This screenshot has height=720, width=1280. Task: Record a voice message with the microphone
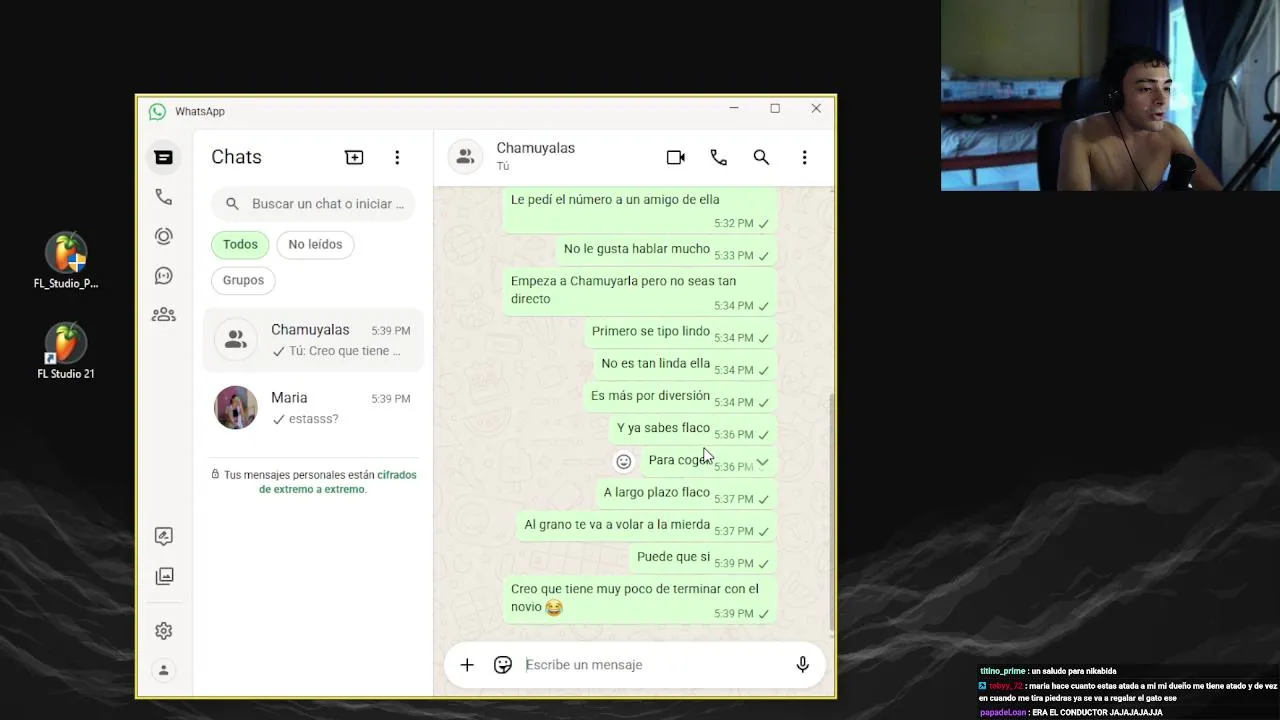click(x=802, y=664)
